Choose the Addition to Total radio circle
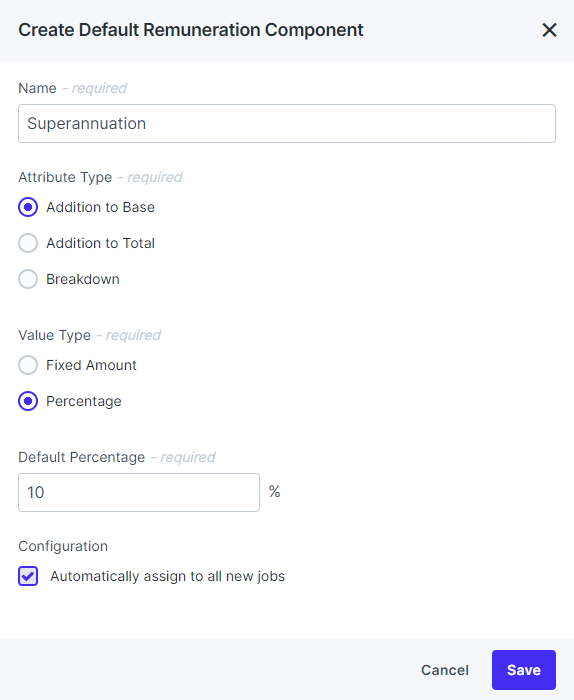The image size is (574, 700). coord(28,243)
